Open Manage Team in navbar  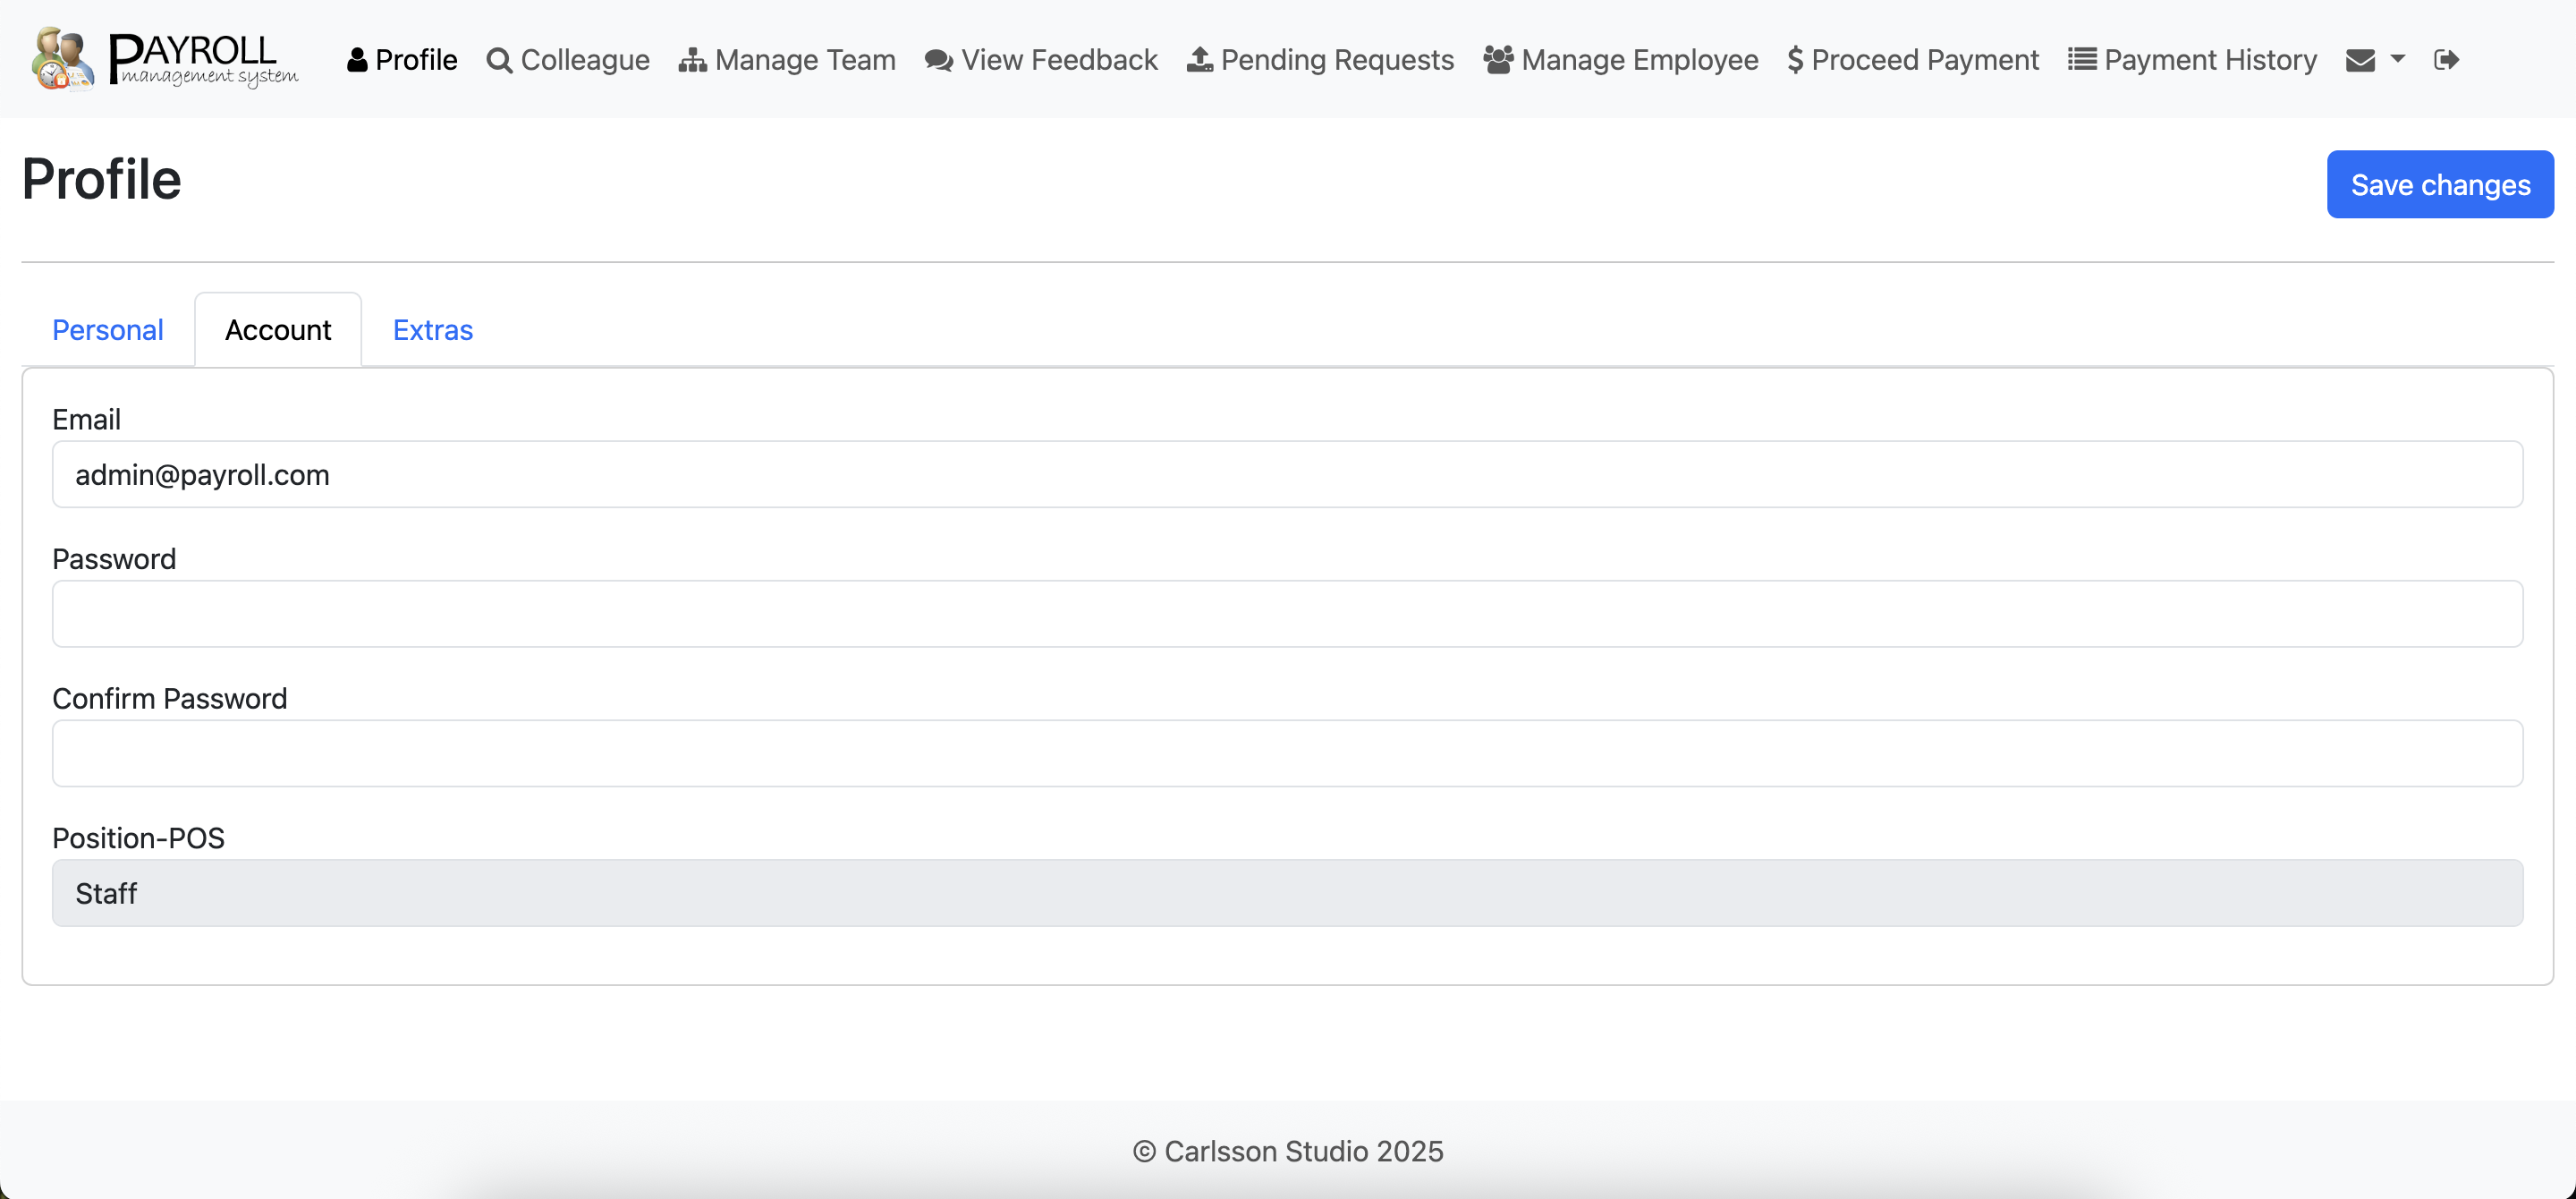tap(787, 60)
